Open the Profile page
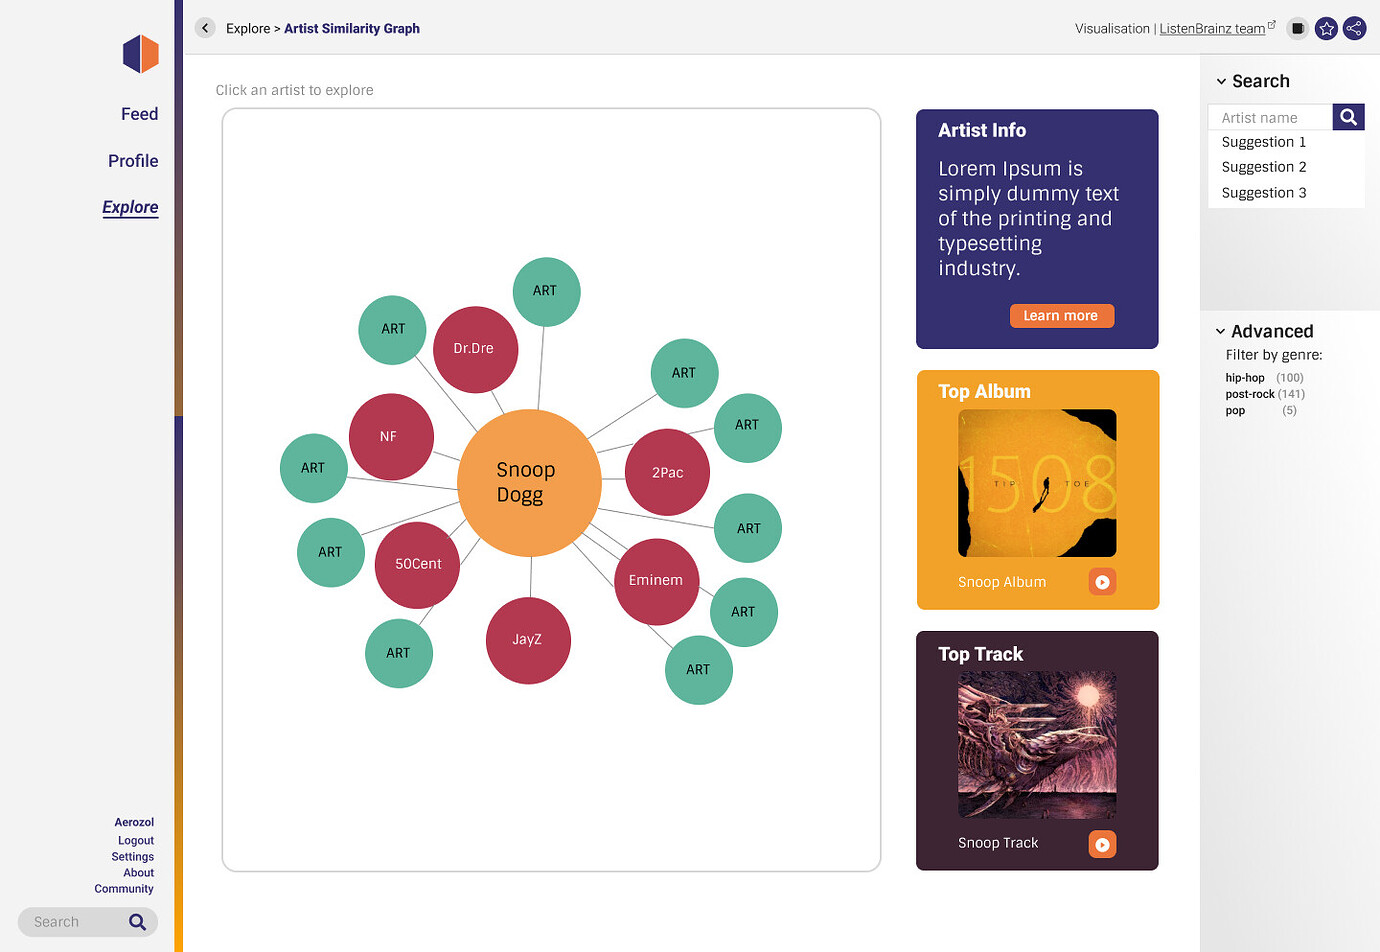This screenshot has width=1380, height=952. (x=133, y=161)
